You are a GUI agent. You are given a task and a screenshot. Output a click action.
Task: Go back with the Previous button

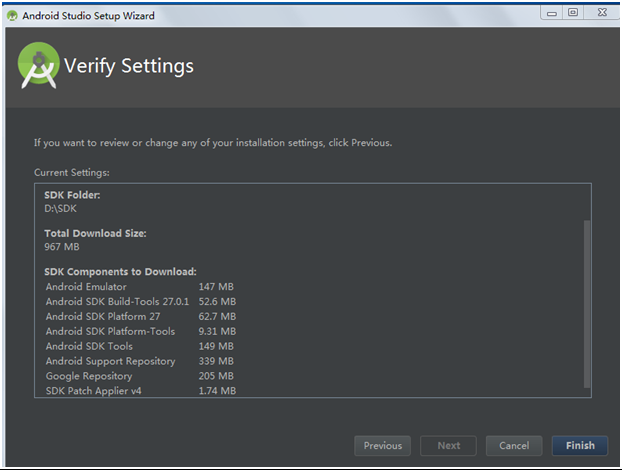click(383, 446)
